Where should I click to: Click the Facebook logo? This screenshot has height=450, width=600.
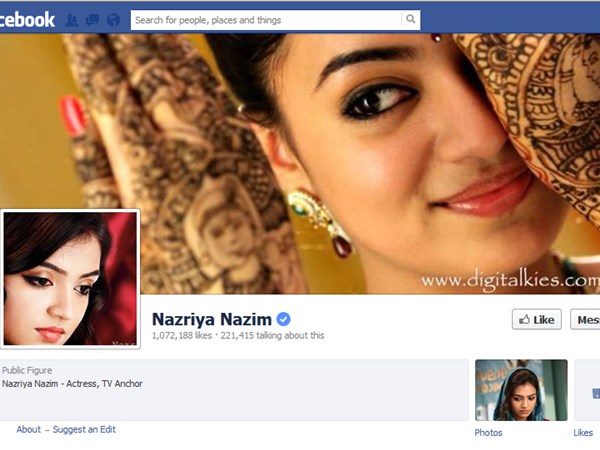tap(27, 20)
